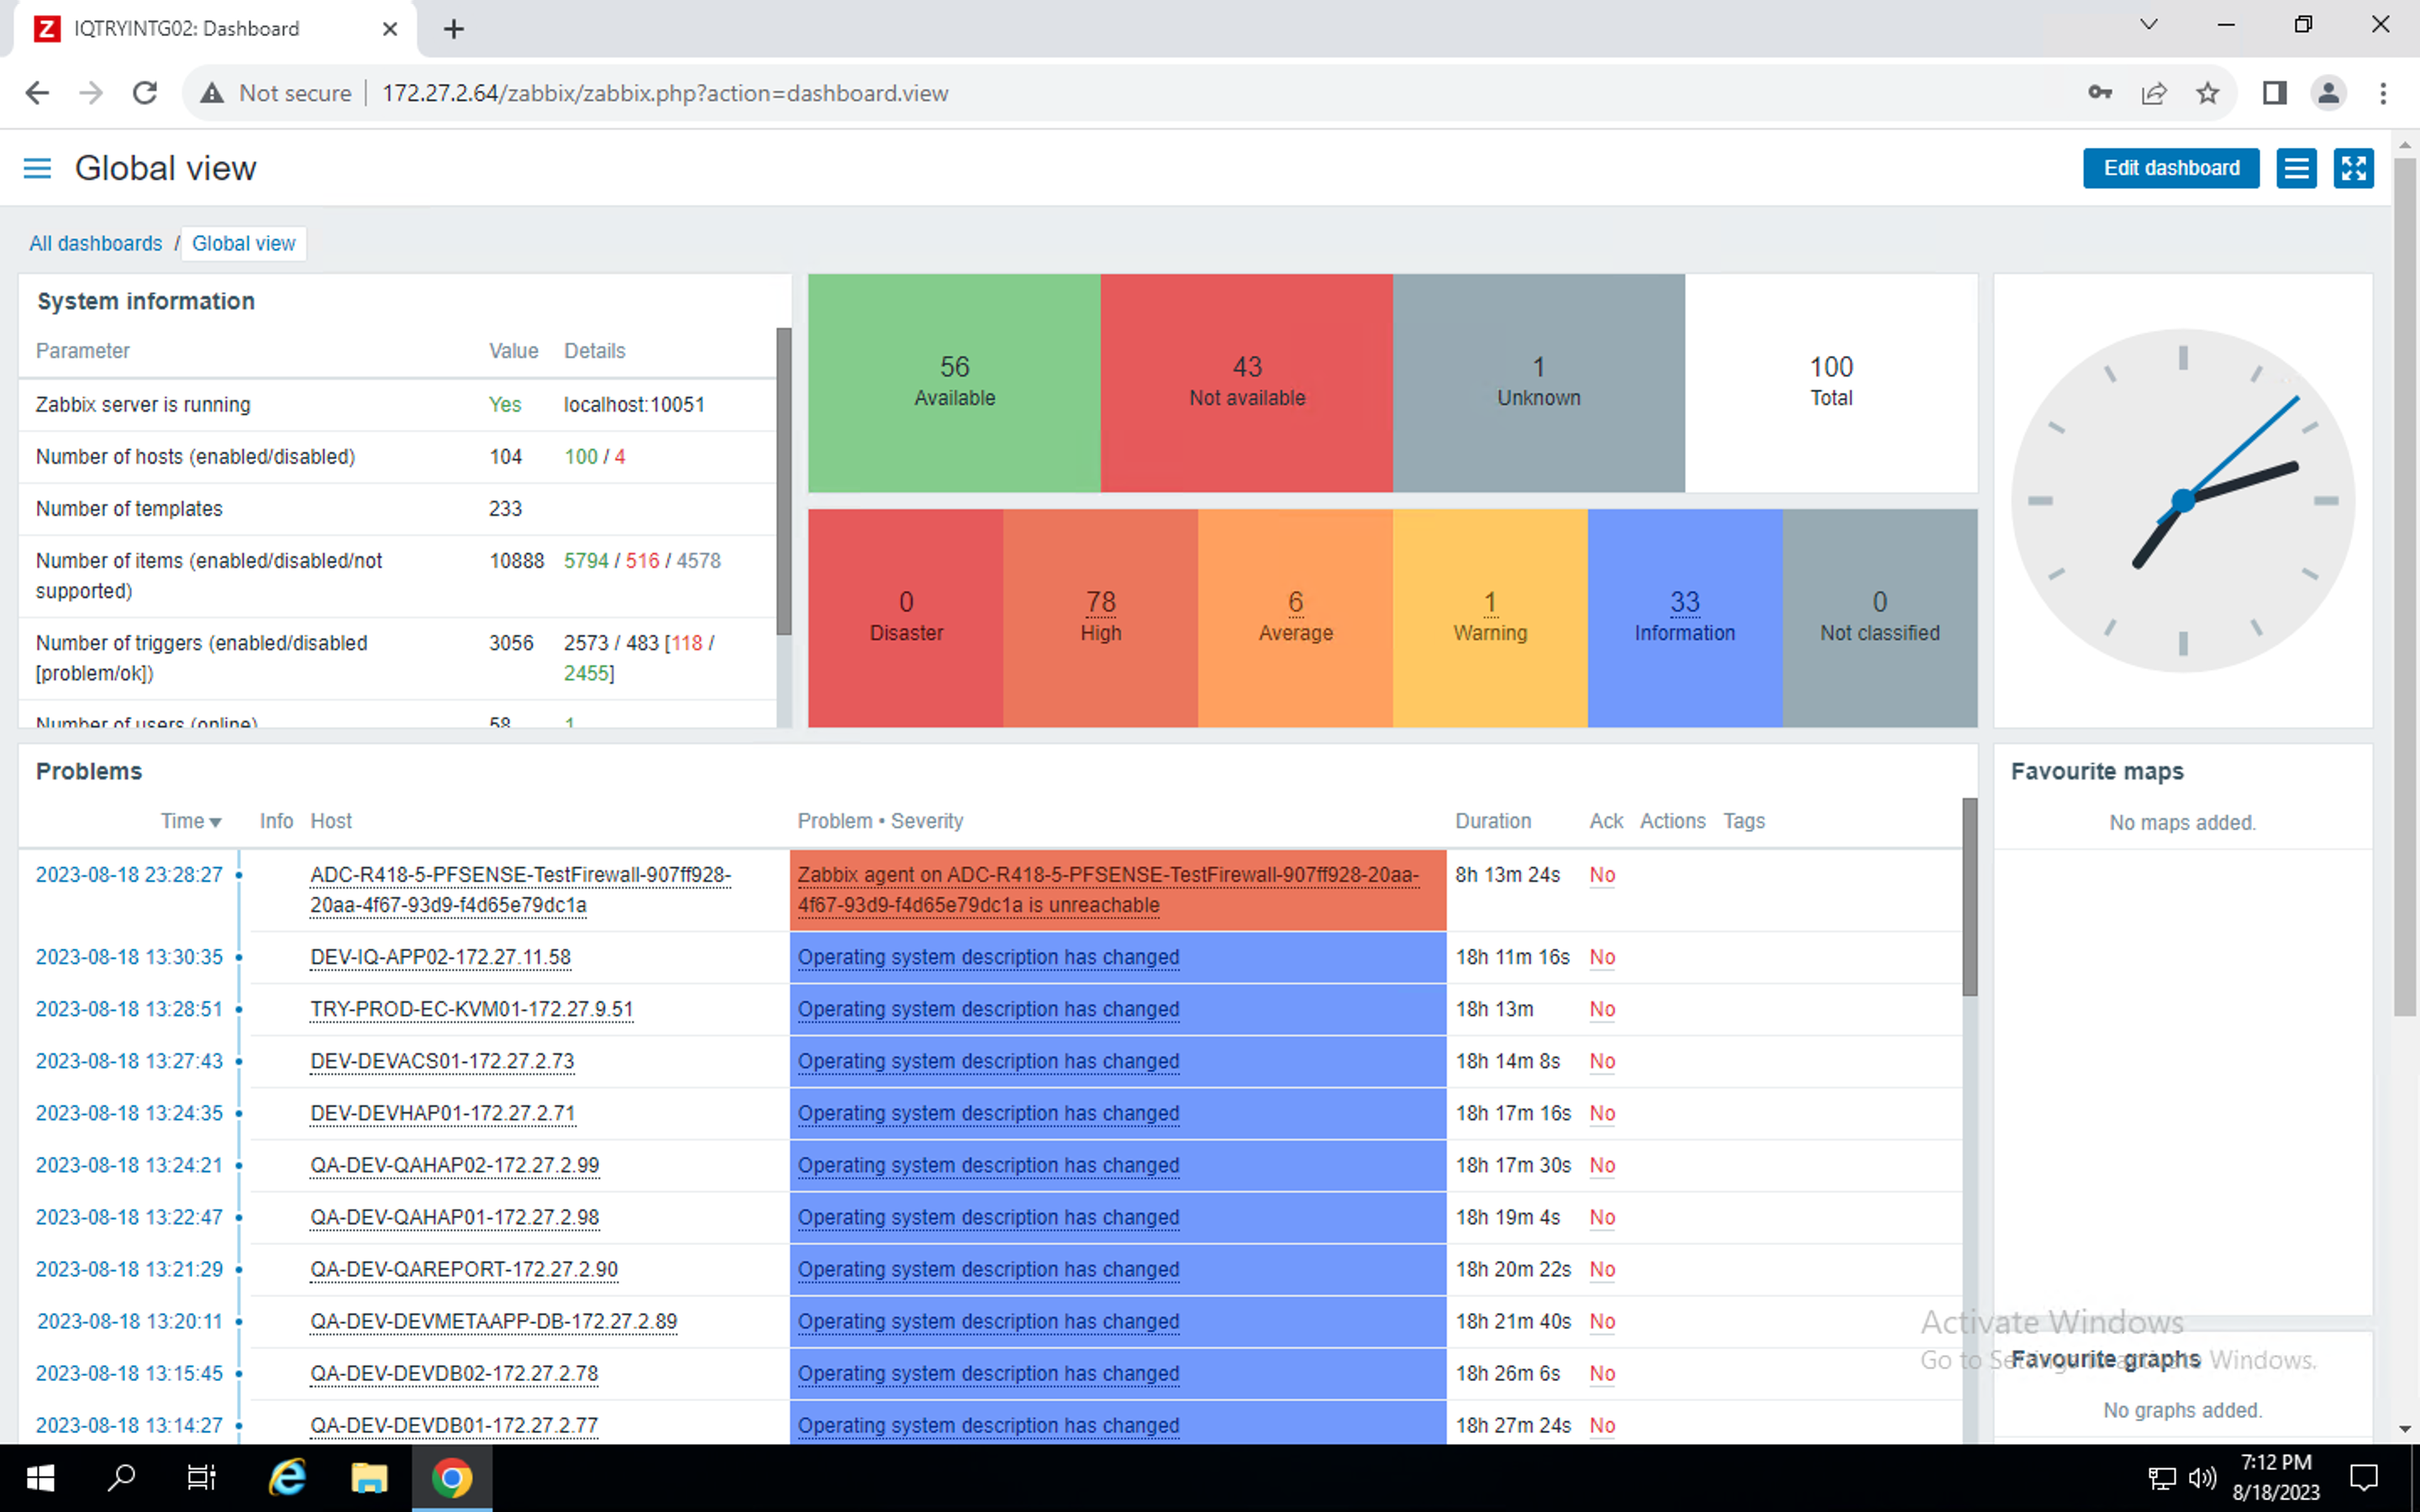Click the 1 Unknown hosts tile
The height and width of the screenshot is (1512, 2420).
pyautogui.click(x=1538, y=382)
